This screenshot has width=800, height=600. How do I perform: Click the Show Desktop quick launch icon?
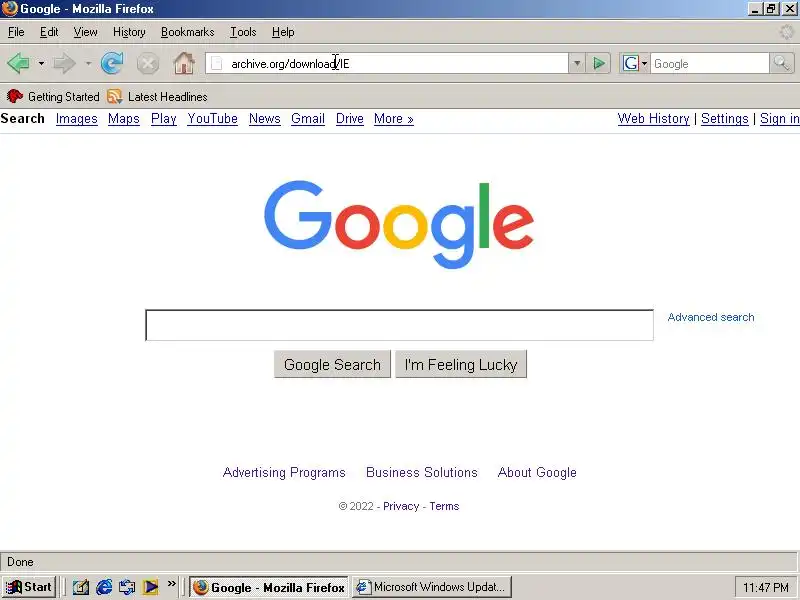click(x=81, y=587)
